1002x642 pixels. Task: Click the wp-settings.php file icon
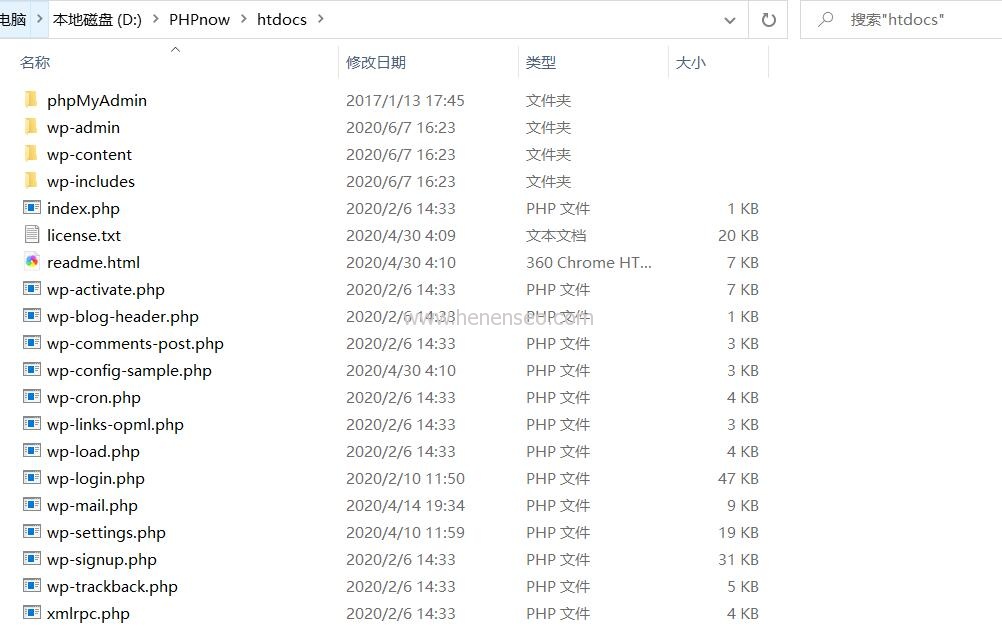coord(32,531)
